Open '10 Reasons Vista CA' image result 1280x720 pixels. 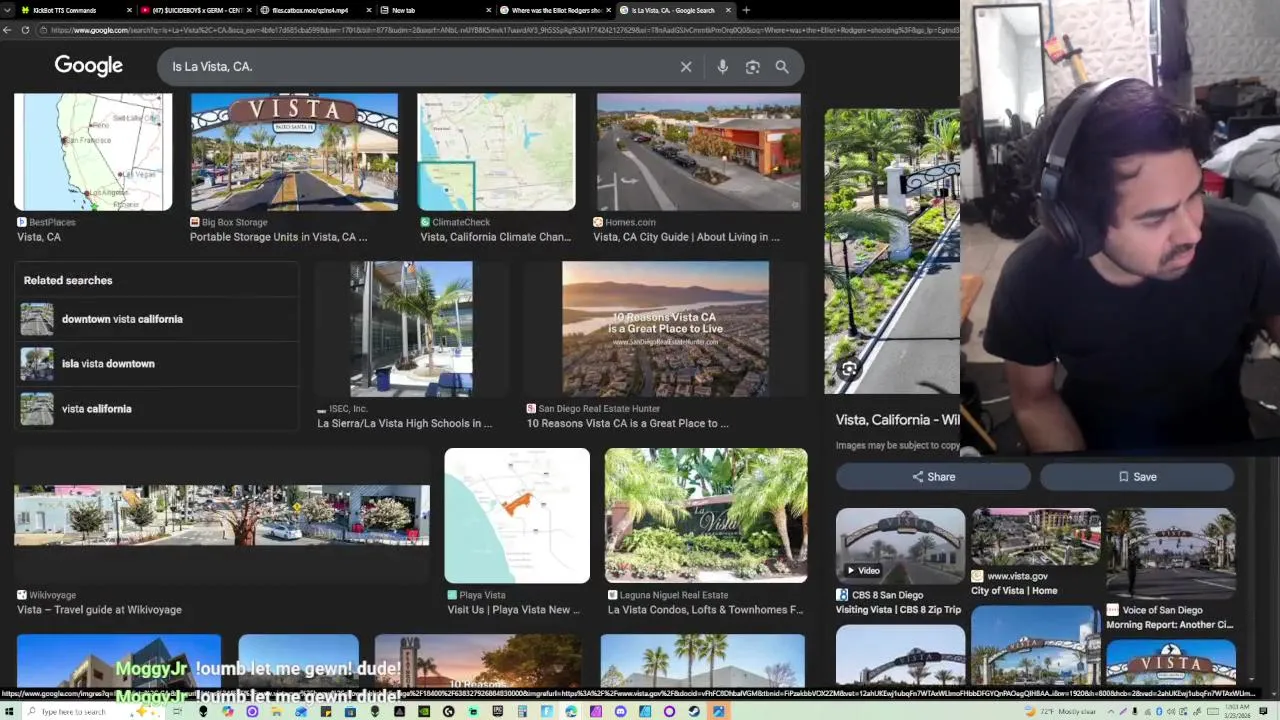(x=665, y=329)
